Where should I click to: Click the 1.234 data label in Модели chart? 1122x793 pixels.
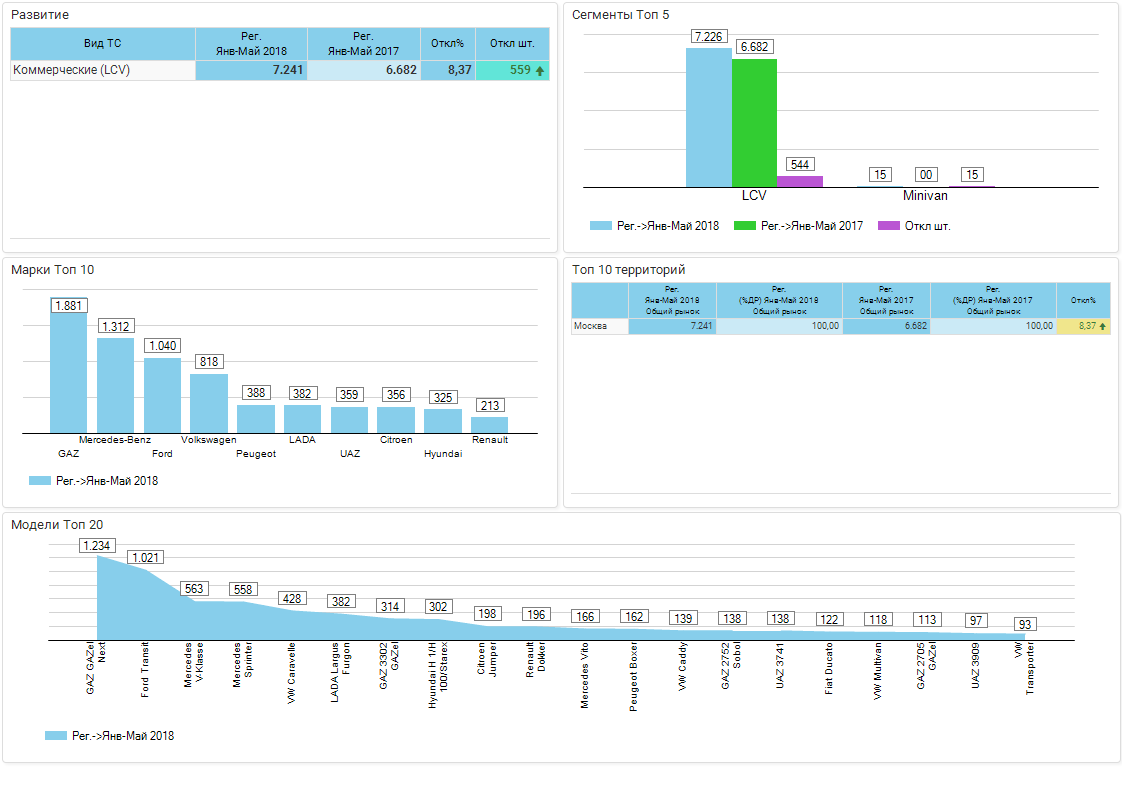[97, 546]
